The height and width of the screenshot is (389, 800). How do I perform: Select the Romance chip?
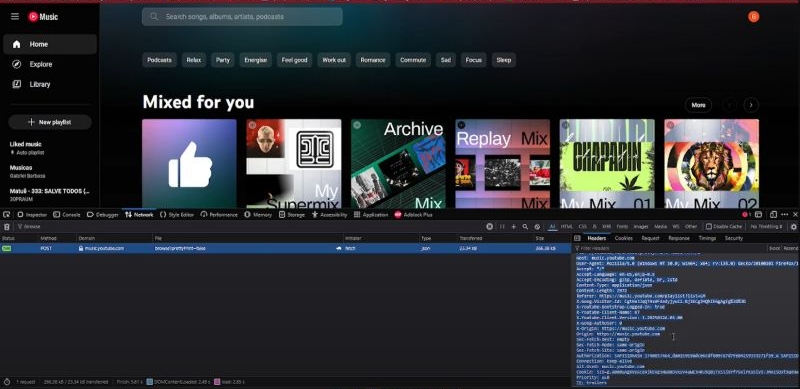(x=373, y=60)
